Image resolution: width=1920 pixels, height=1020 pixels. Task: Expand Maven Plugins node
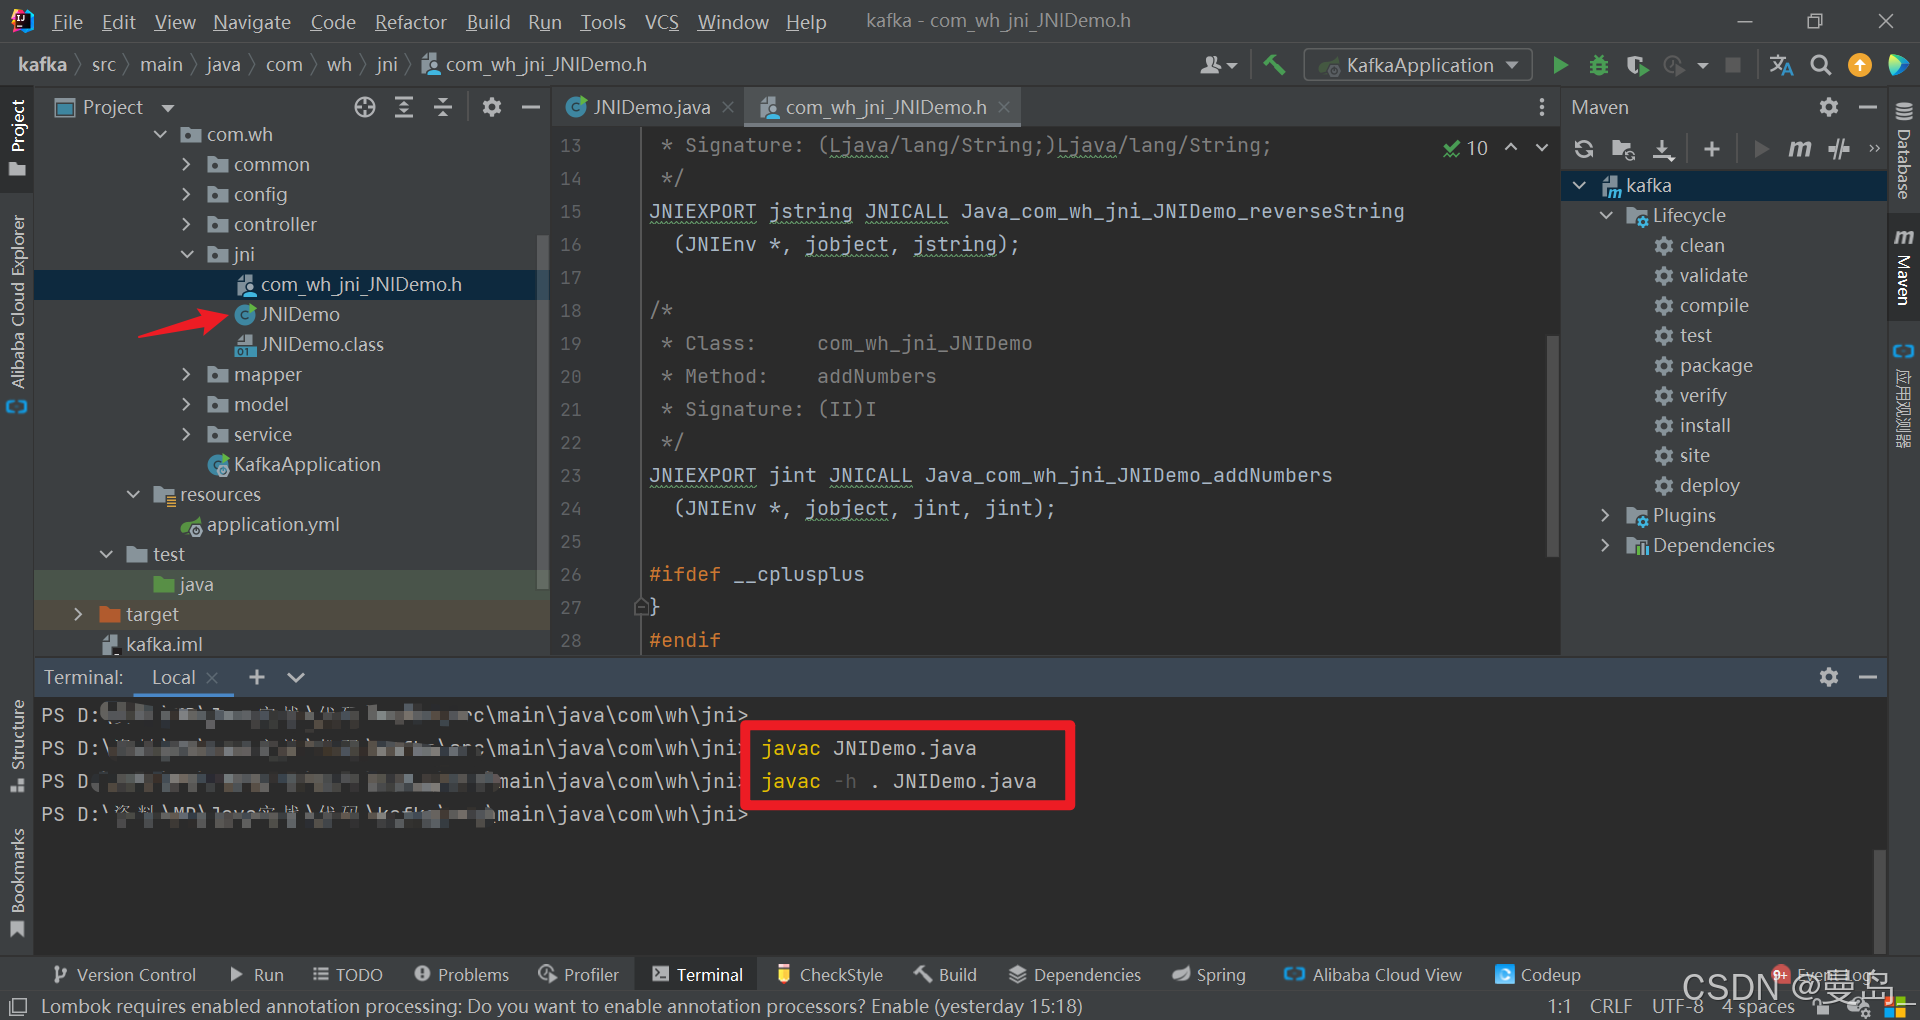pos(1606,515)
